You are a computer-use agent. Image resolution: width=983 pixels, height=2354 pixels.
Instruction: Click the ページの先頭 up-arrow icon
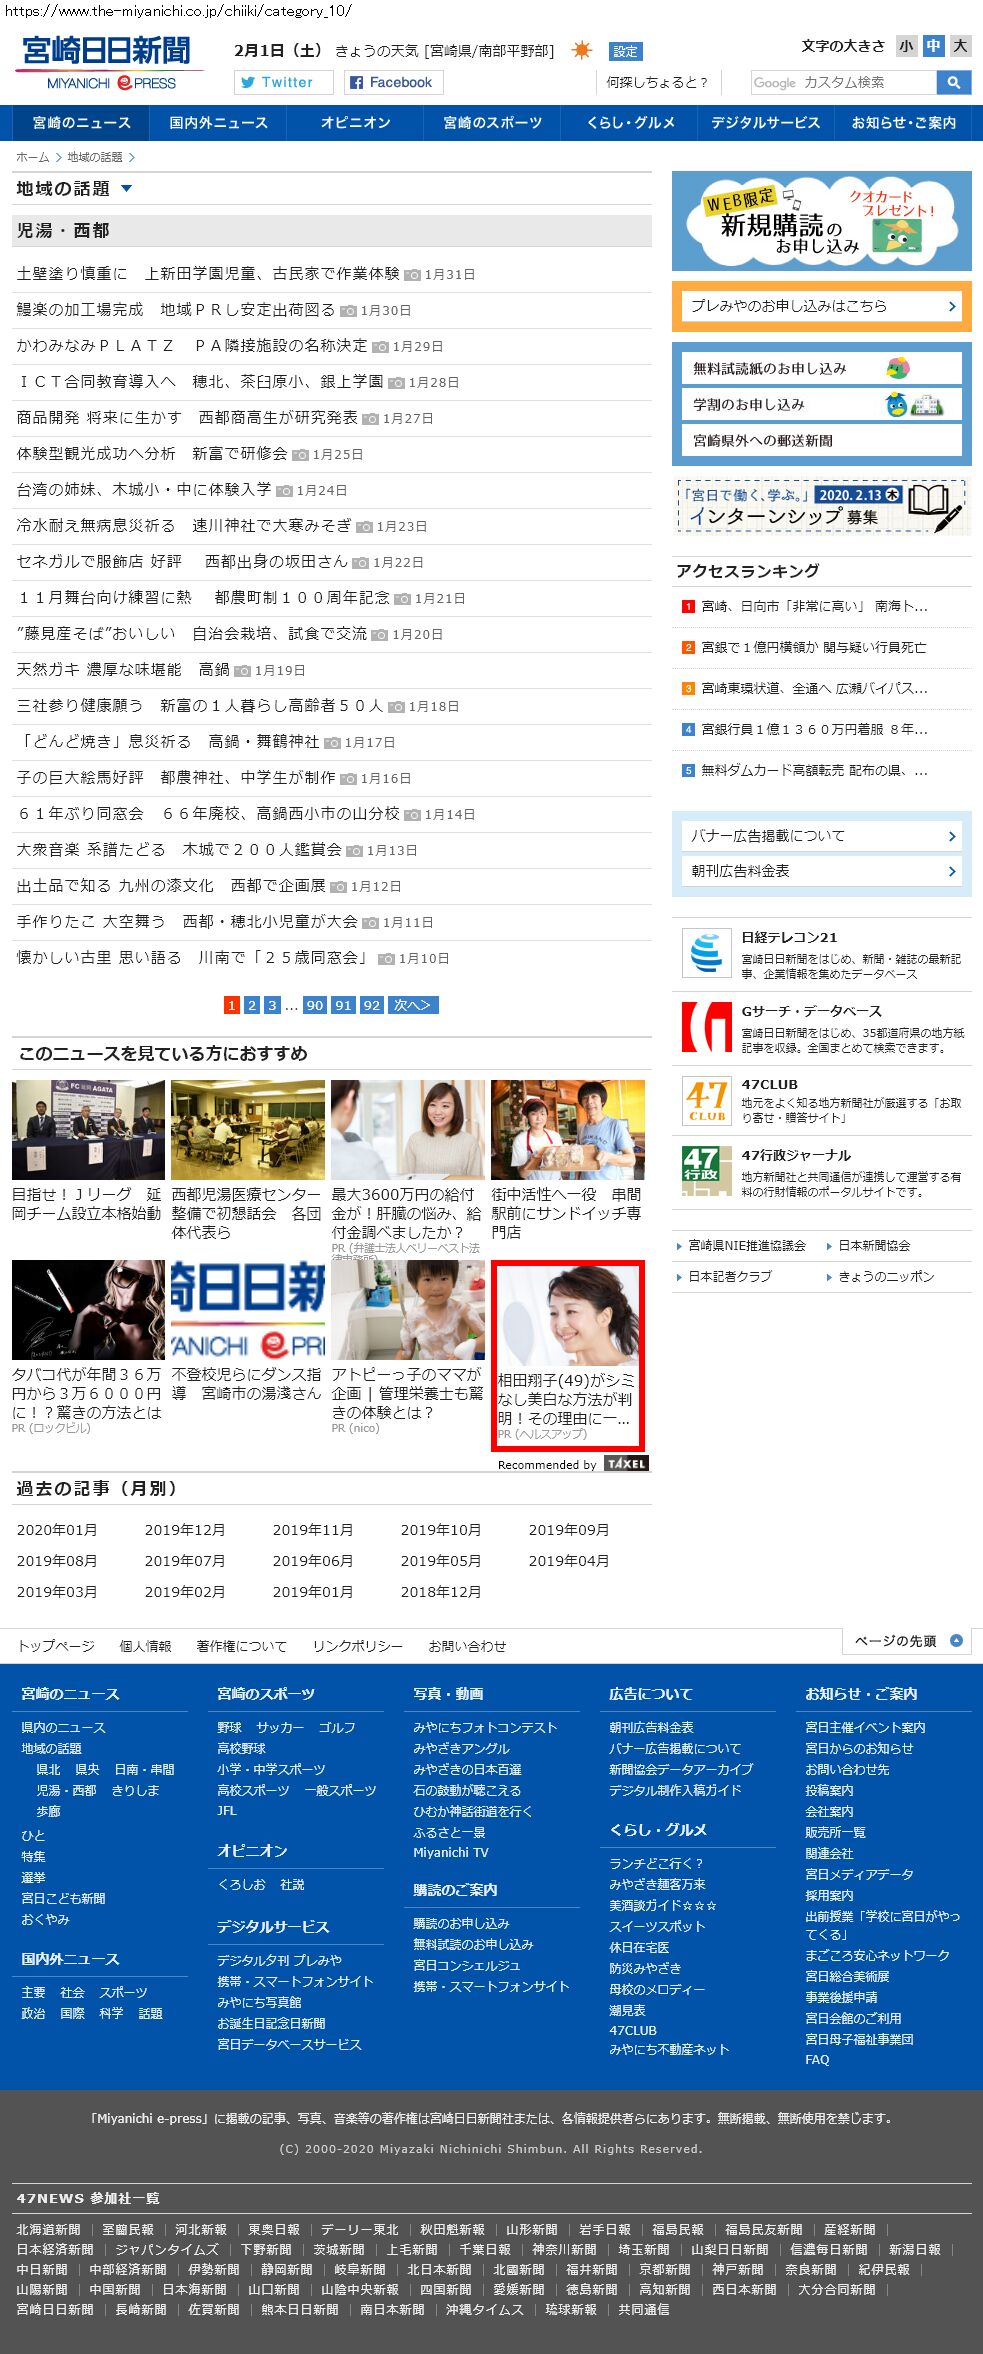tap(956, 1641)
